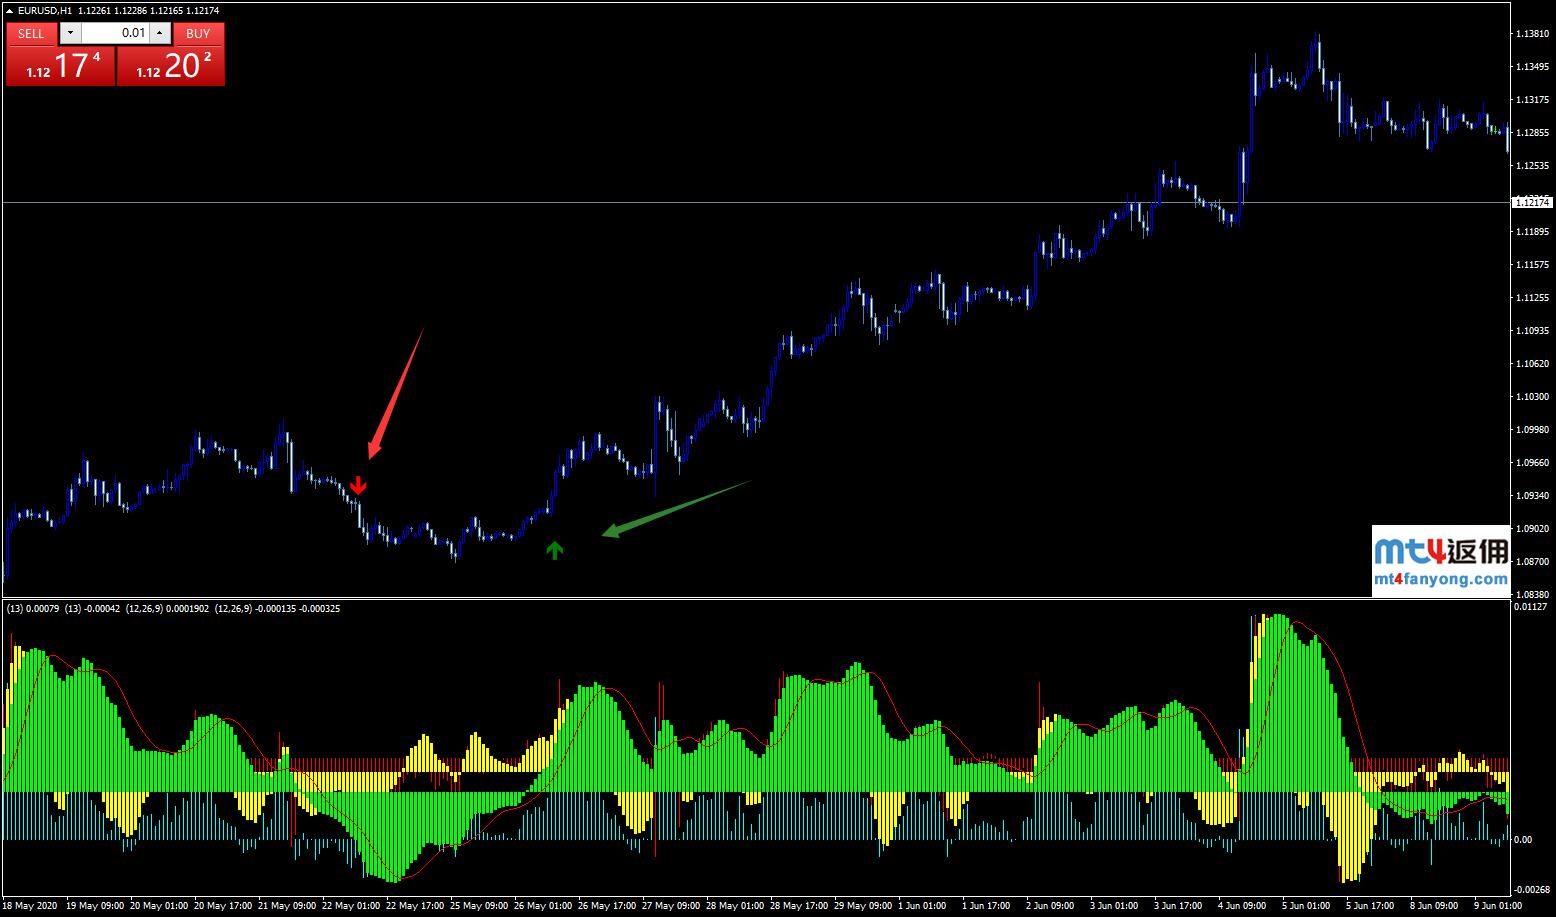Click the sell price 1.12 17 tile
1556x917 pixels.
pos(61,66)
